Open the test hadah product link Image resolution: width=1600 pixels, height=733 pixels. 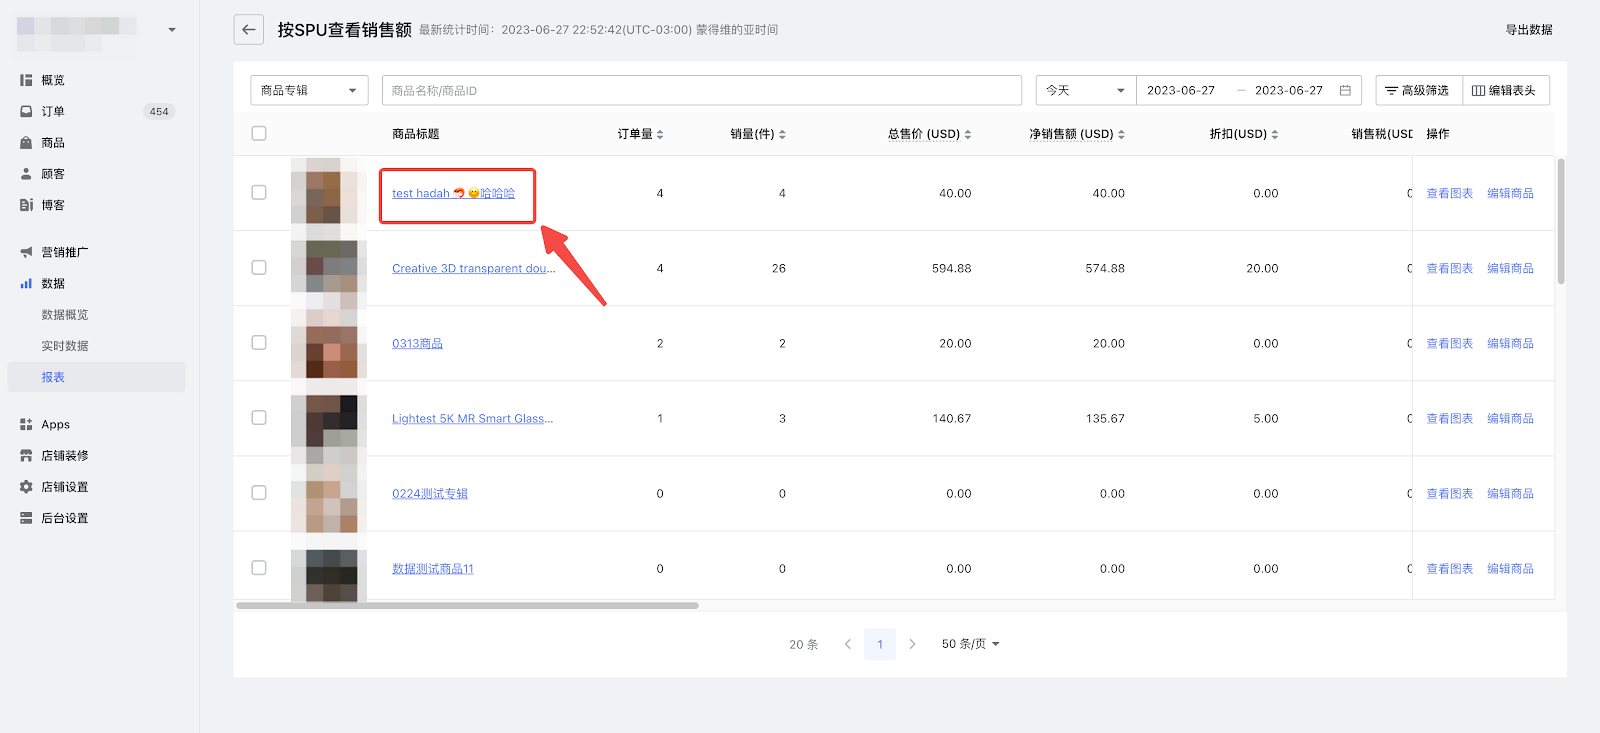coord(453,193)
